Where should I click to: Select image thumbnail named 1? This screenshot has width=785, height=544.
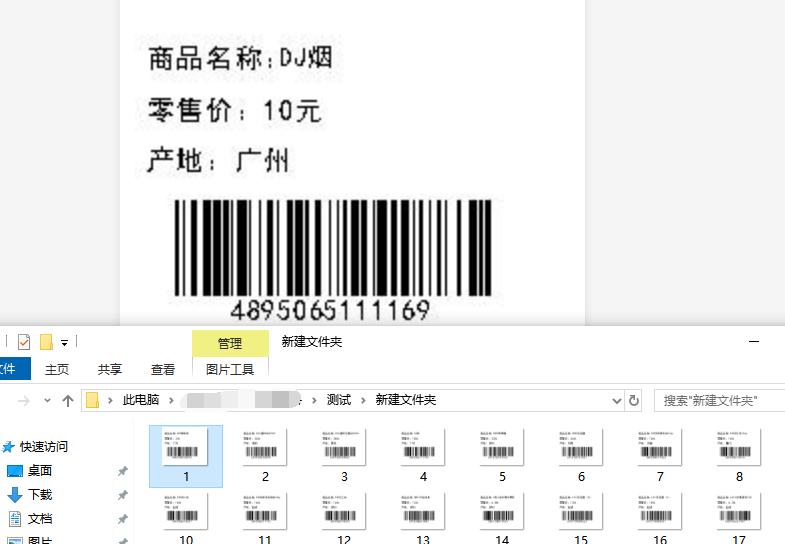(x=186, y=456)
